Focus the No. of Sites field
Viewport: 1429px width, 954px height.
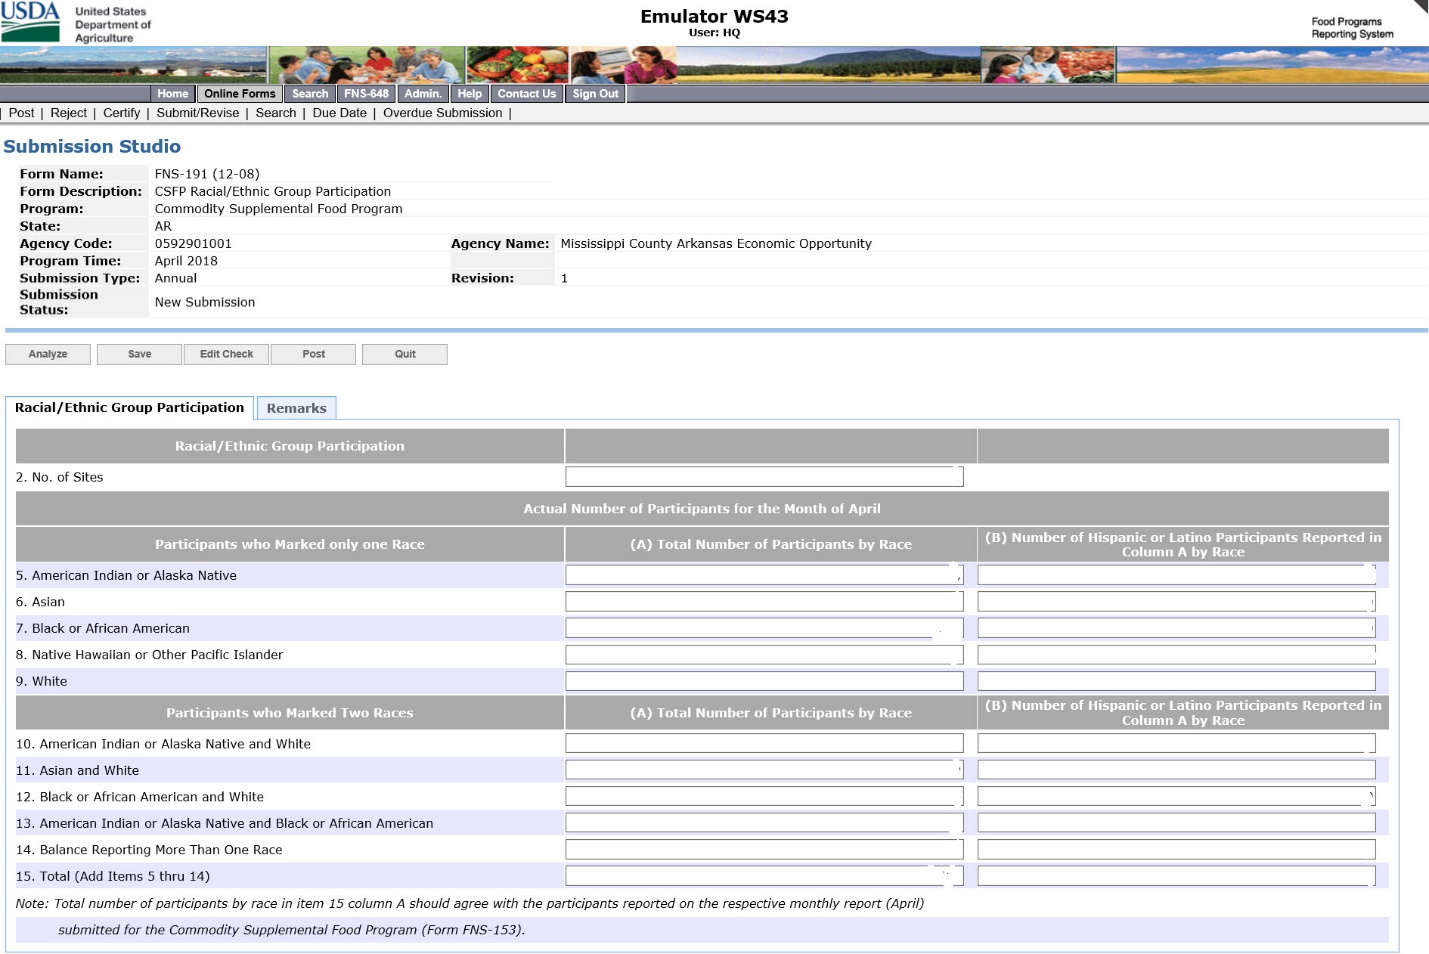point(764,477)
